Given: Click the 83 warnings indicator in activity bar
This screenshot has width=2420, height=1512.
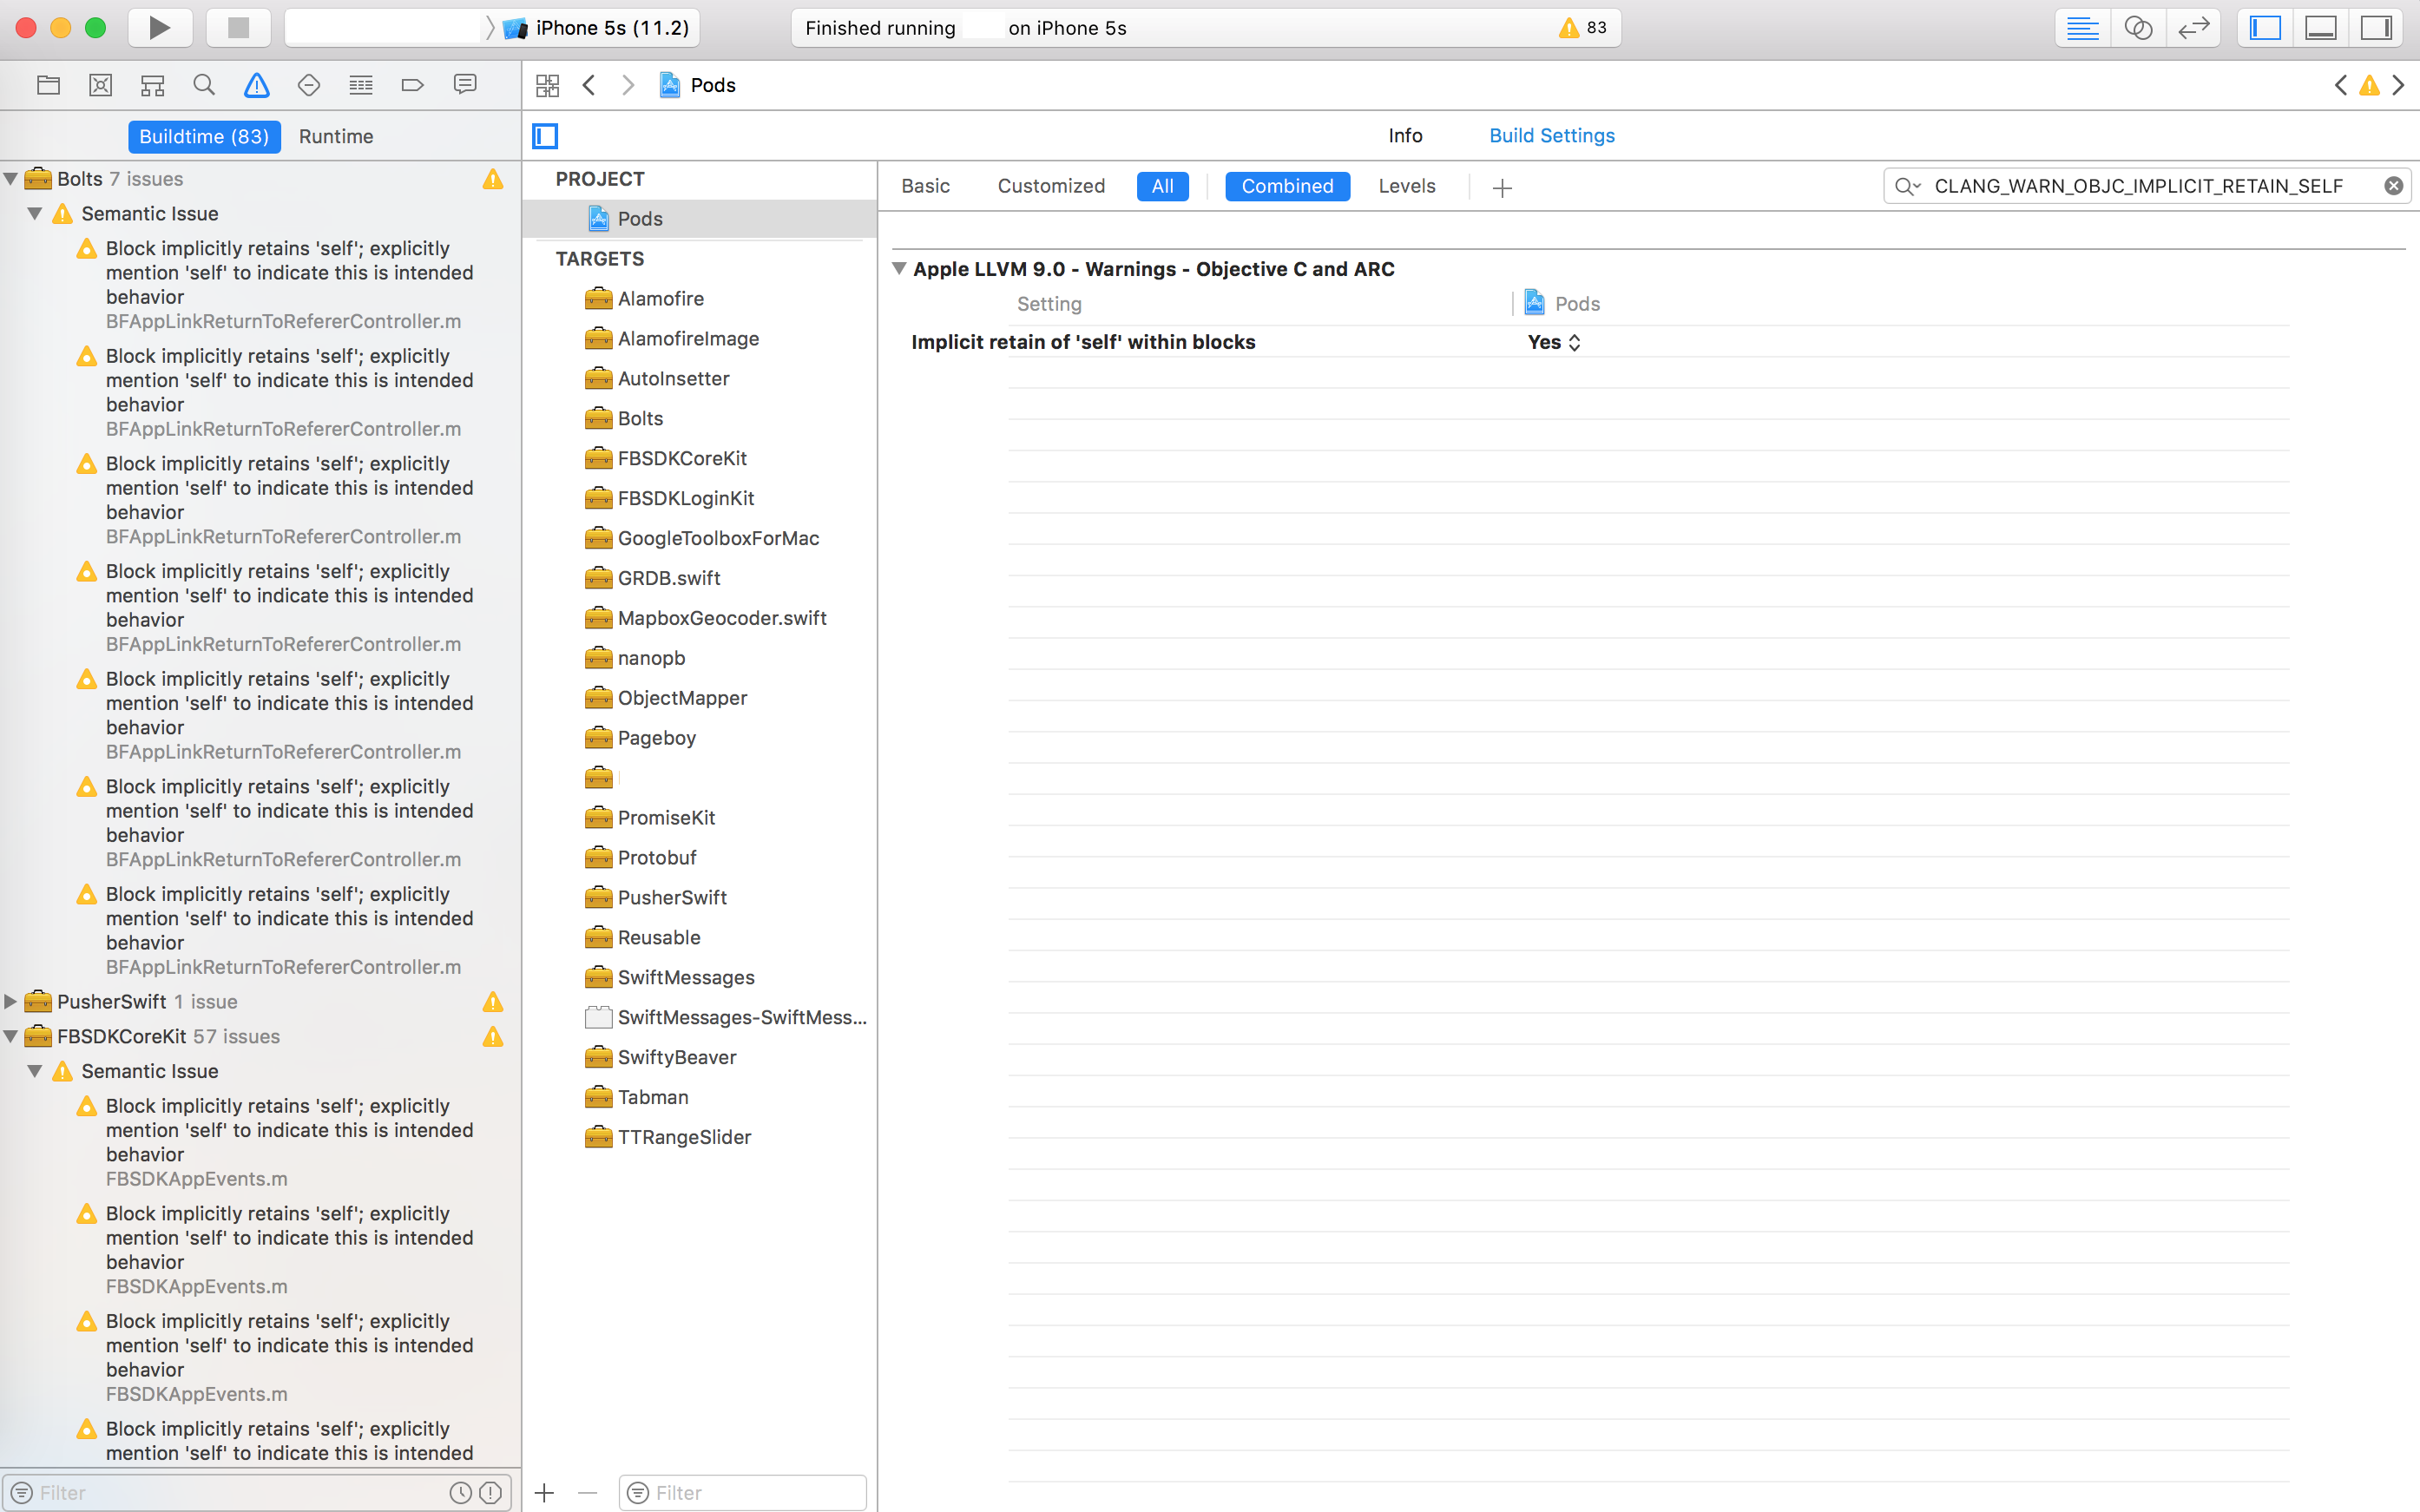Looking at the screenshot, I should [x=1582, y=28].
